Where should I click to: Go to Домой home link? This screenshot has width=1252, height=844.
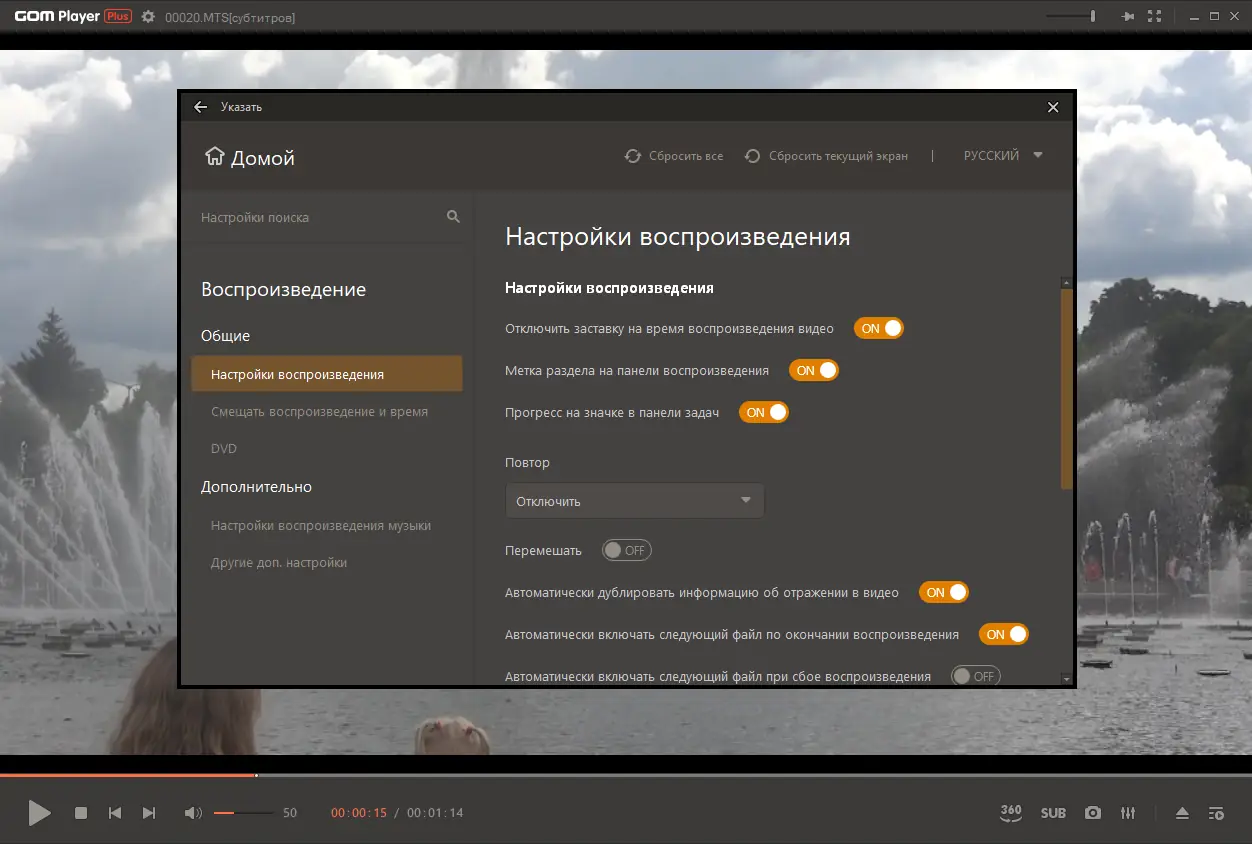point(250,157)
